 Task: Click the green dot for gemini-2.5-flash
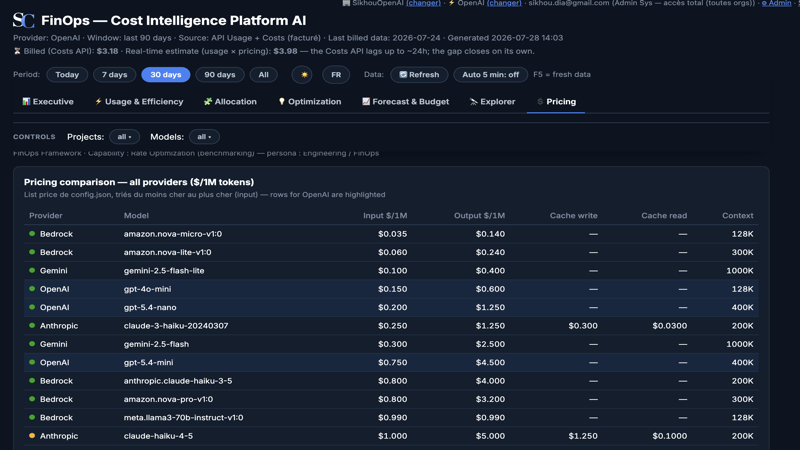pyautogui.click(x=32, y=344)
